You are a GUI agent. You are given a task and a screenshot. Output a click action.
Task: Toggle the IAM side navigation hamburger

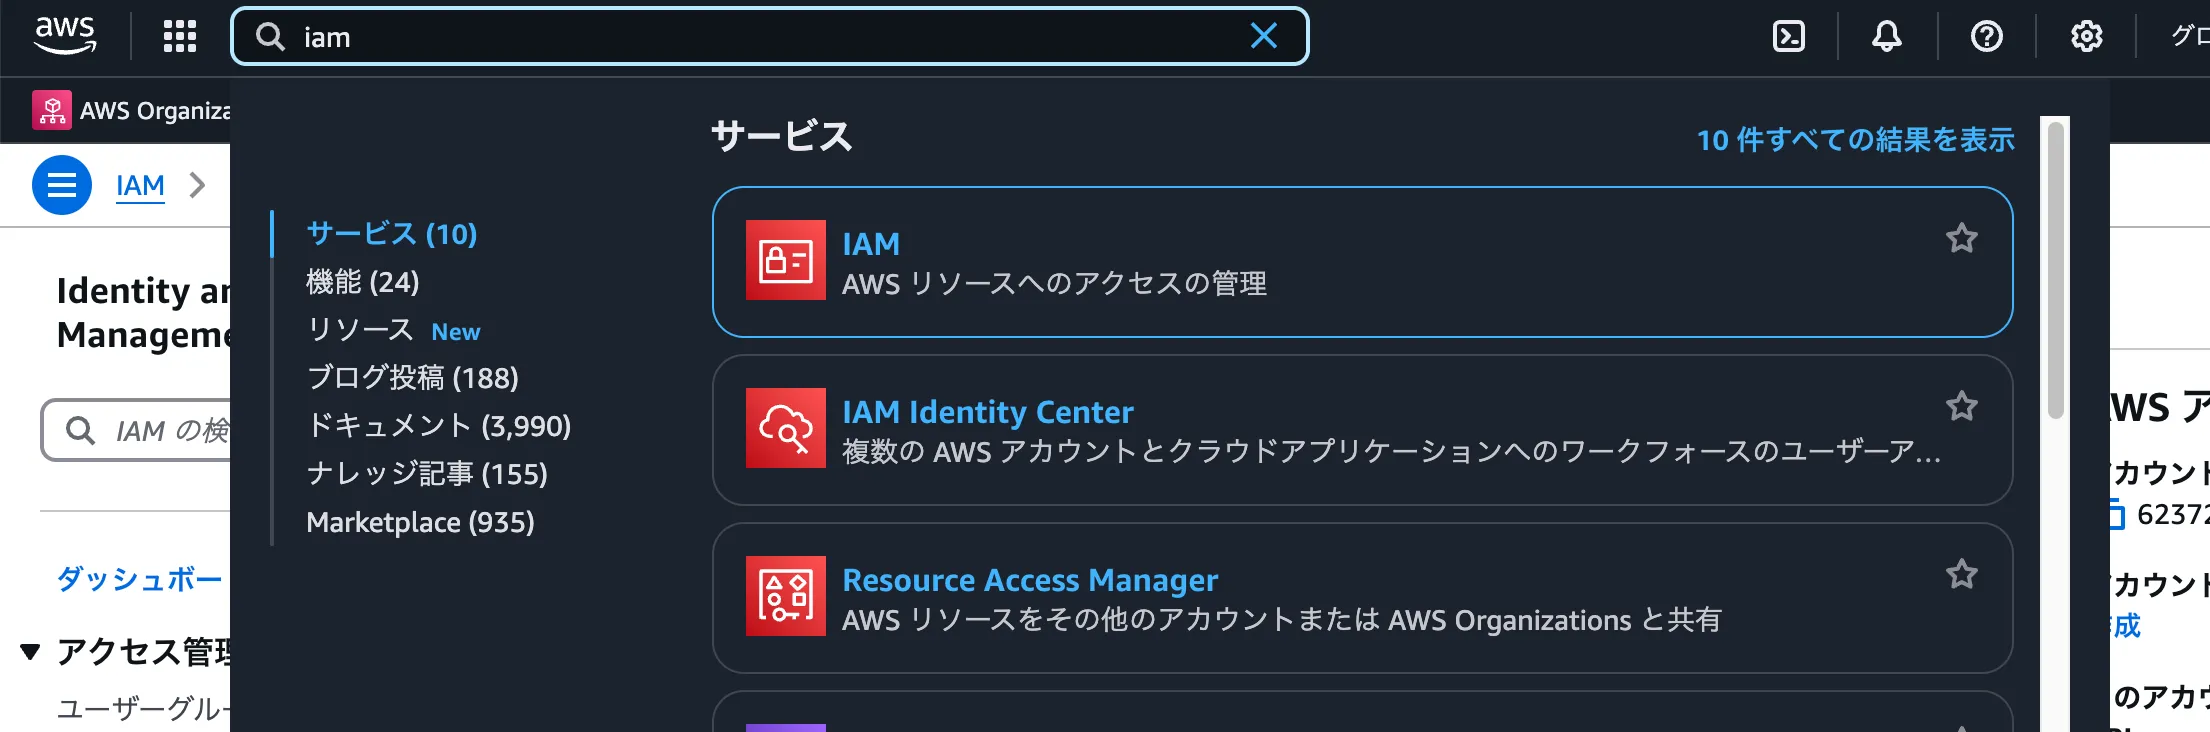coord(62,186)
